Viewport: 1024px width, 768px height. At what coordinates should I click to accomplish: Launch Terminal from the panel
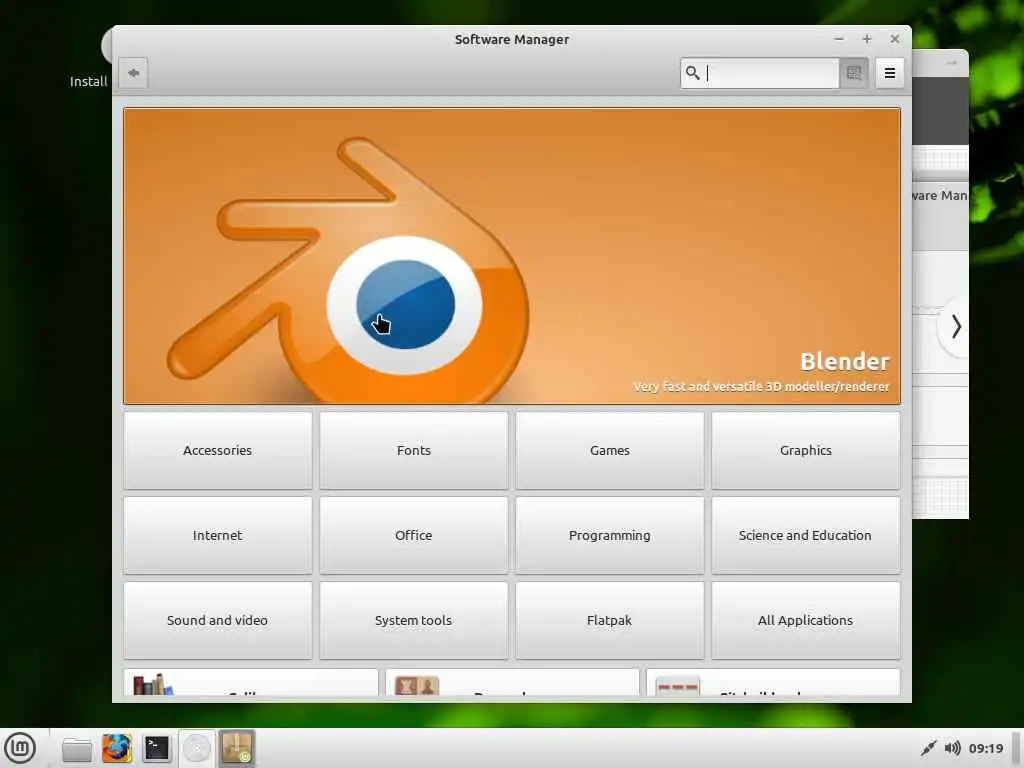tap(157, 748)
